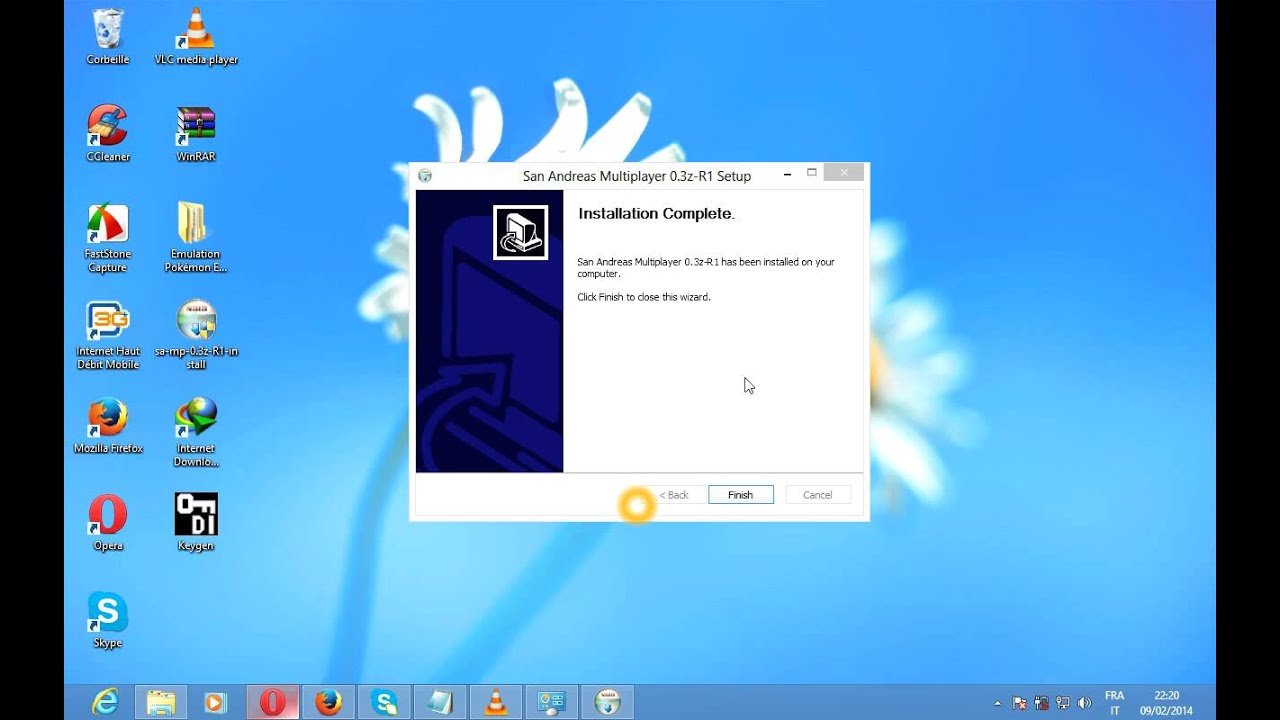Select the Keygen desktop icon
Viewport: 1280px width, 720px height.
coord(196,523)
